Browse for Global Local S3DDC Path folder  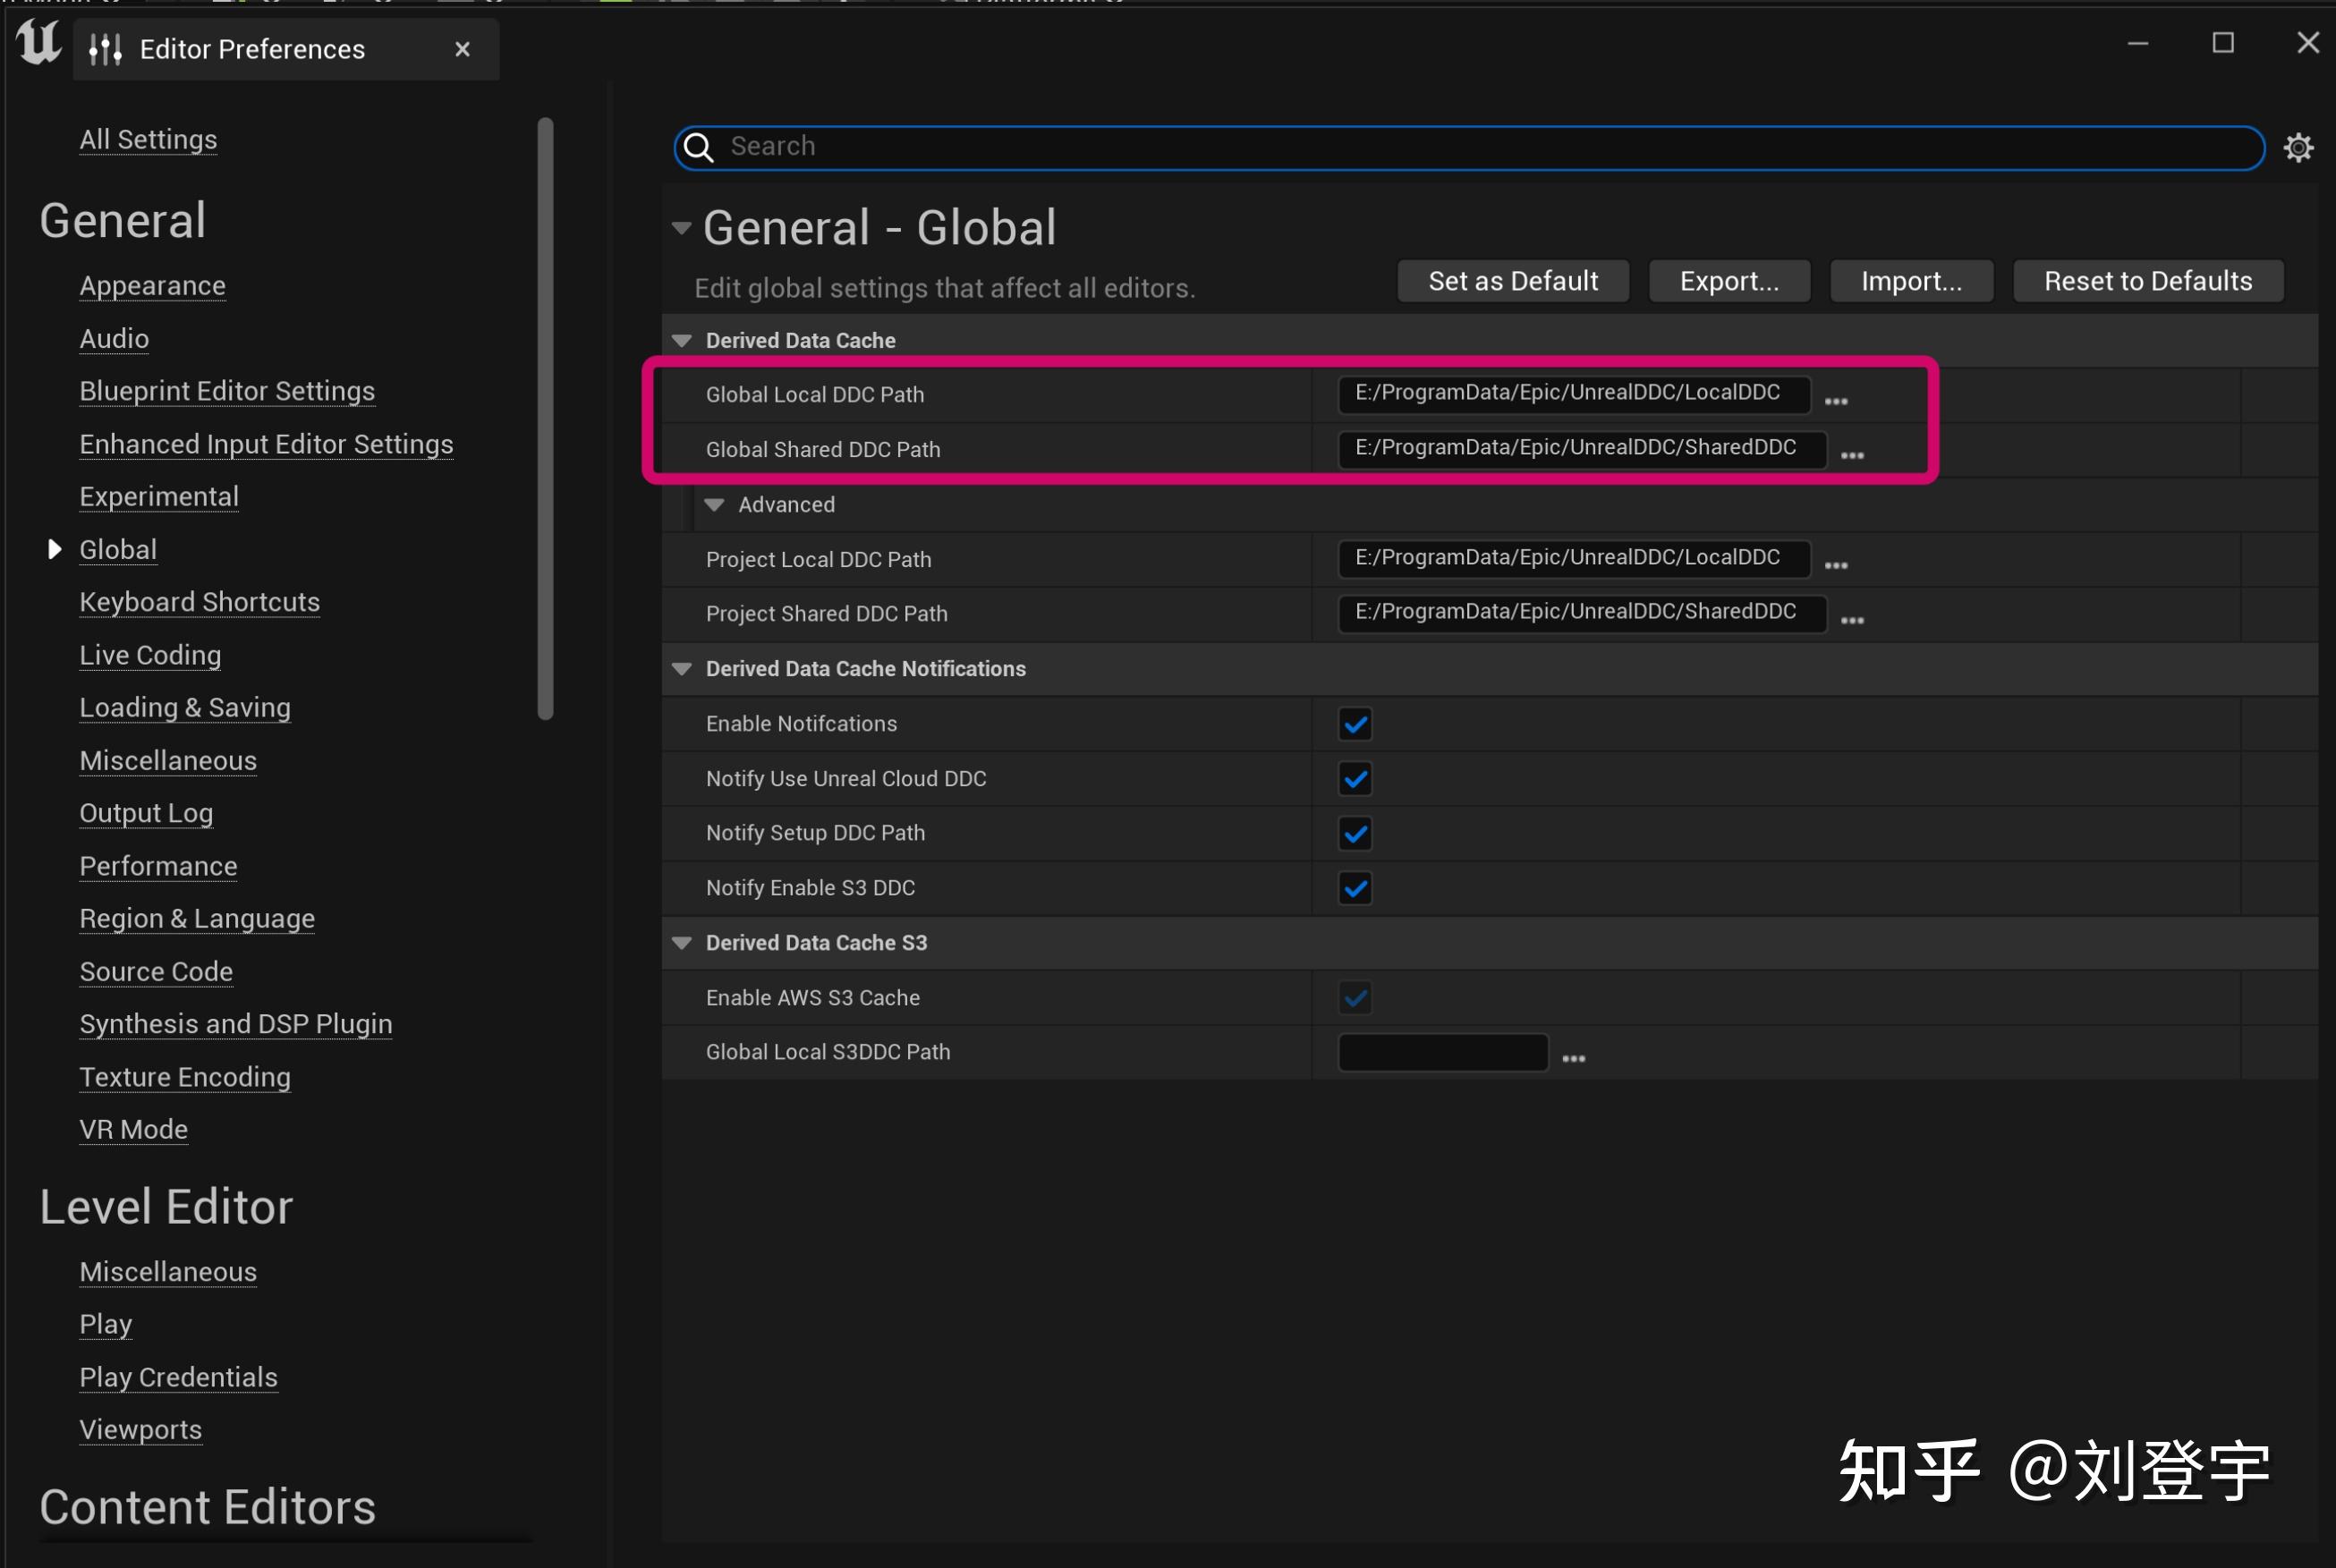click(x=1573, y=1059)
